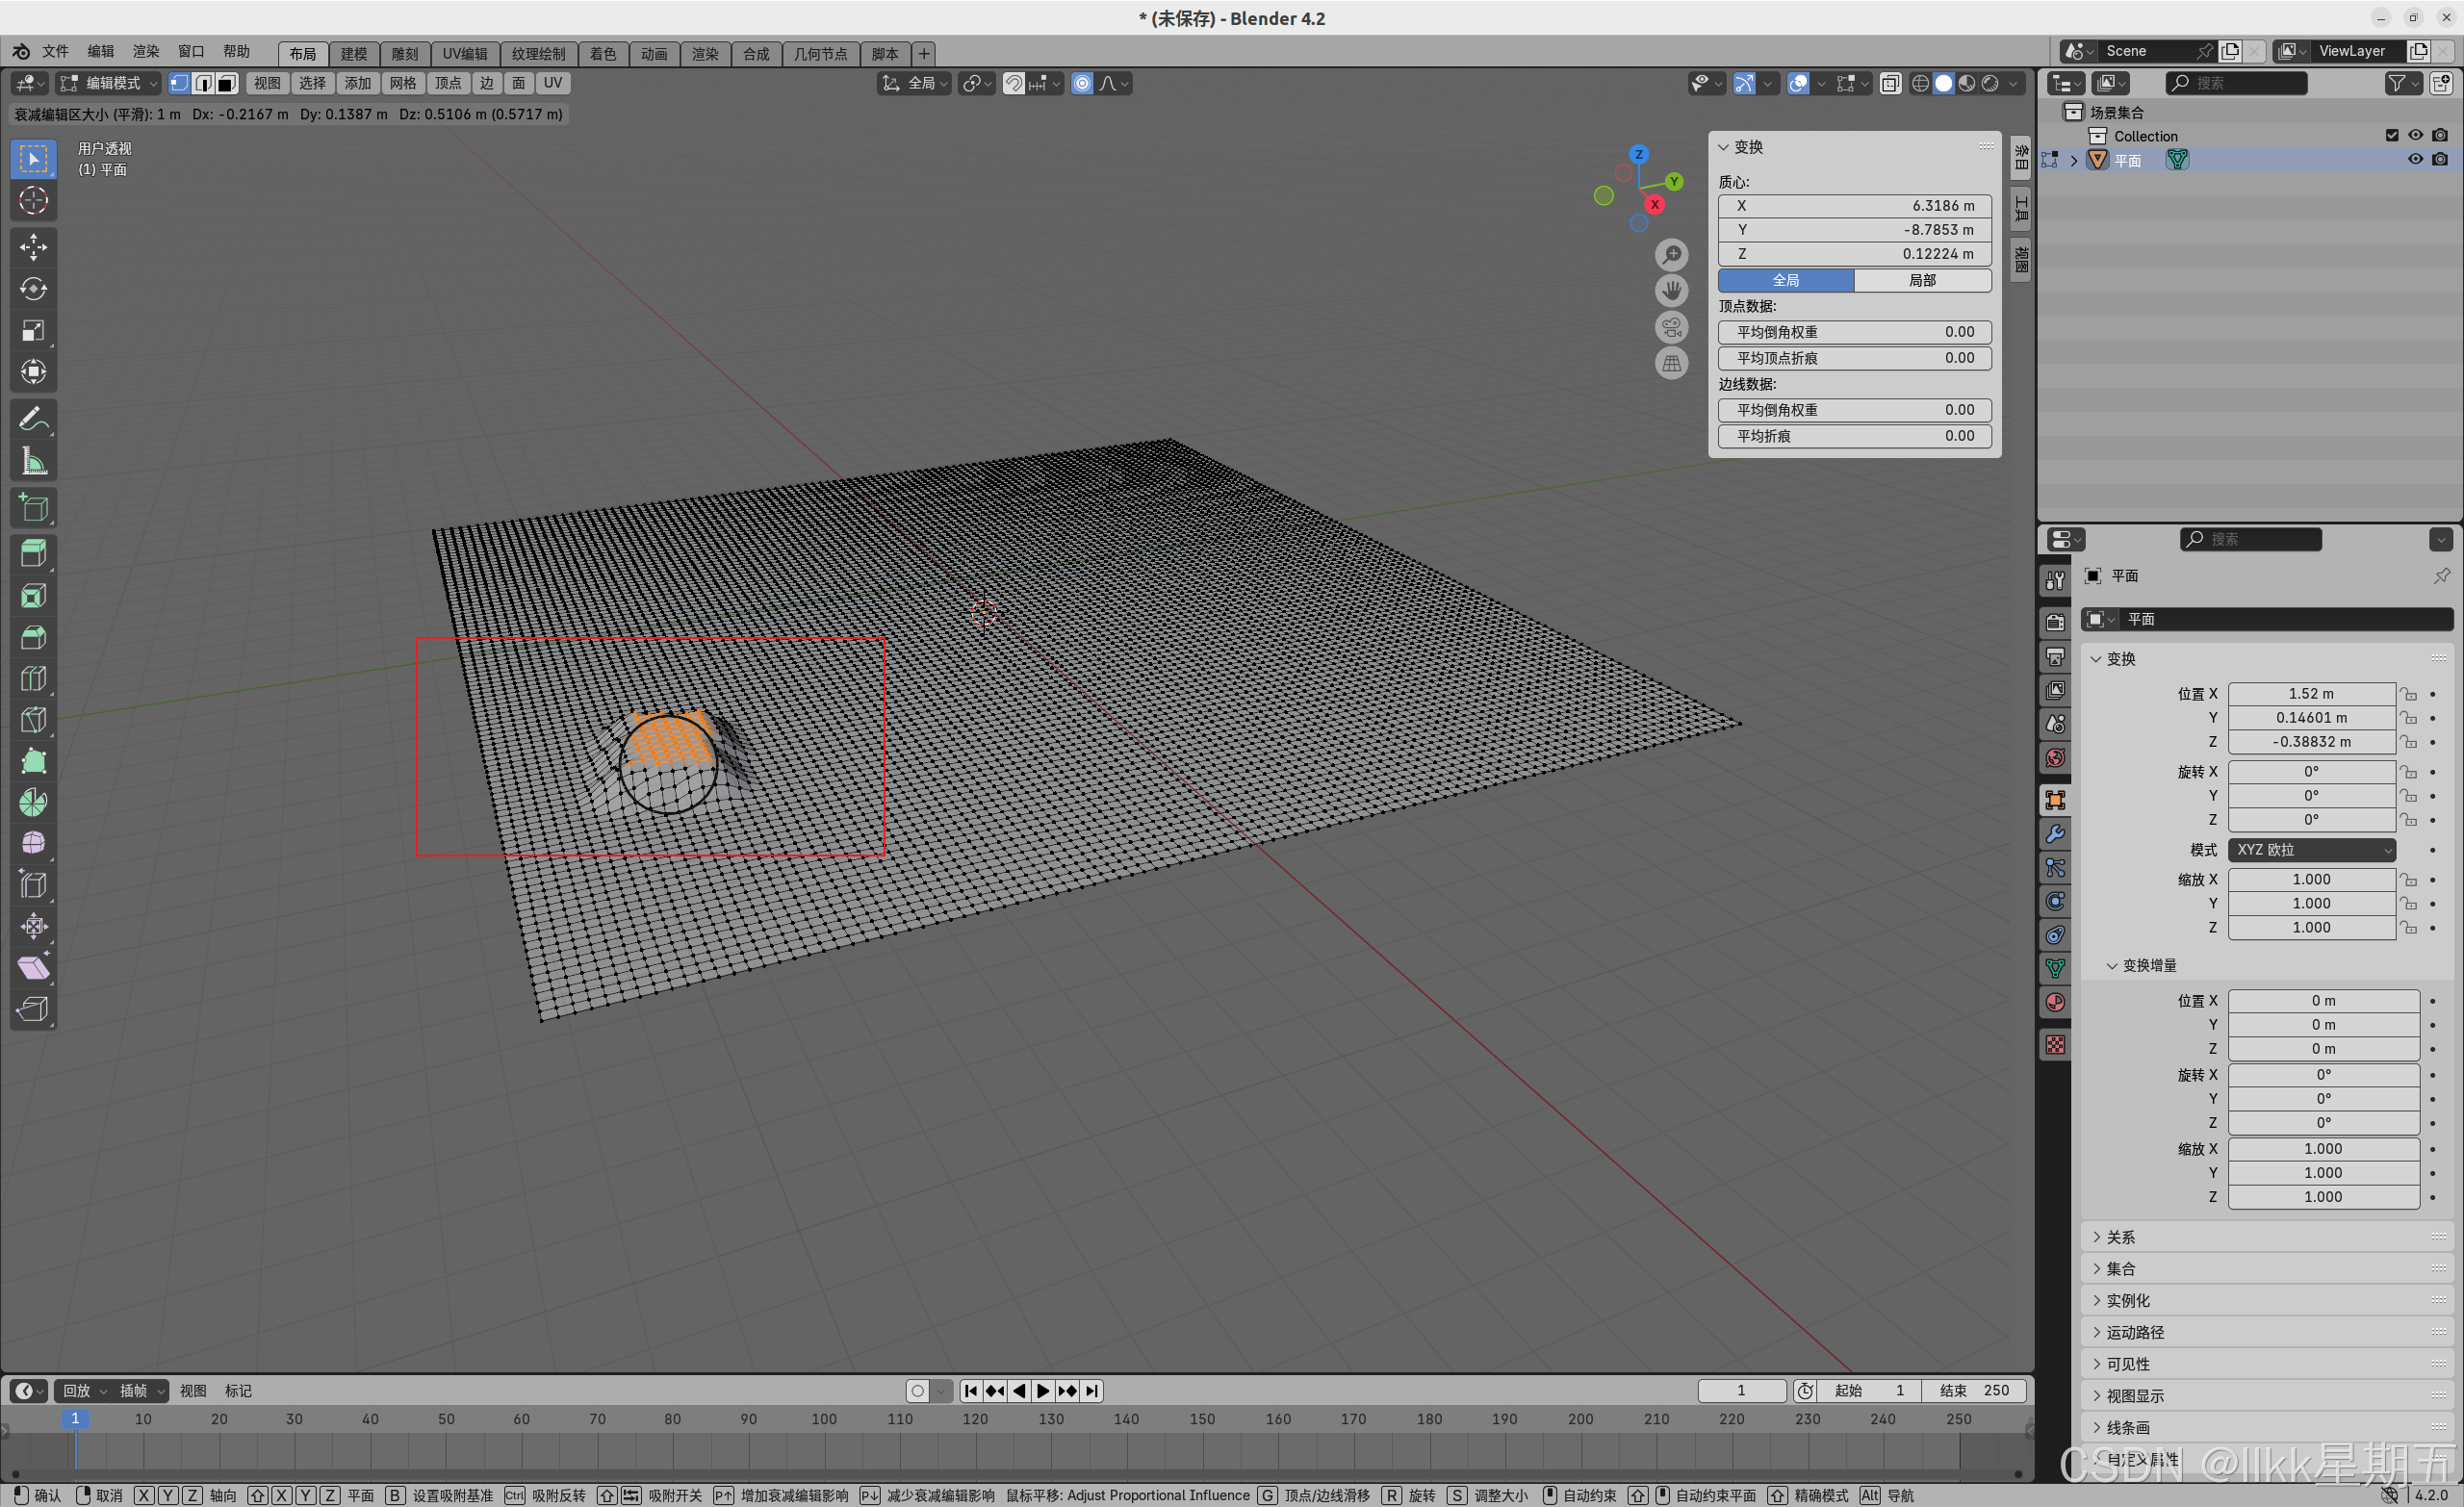Select the Knife tool
The width and height of the screenshot is (2464, 1507).
tap(33, 720)
